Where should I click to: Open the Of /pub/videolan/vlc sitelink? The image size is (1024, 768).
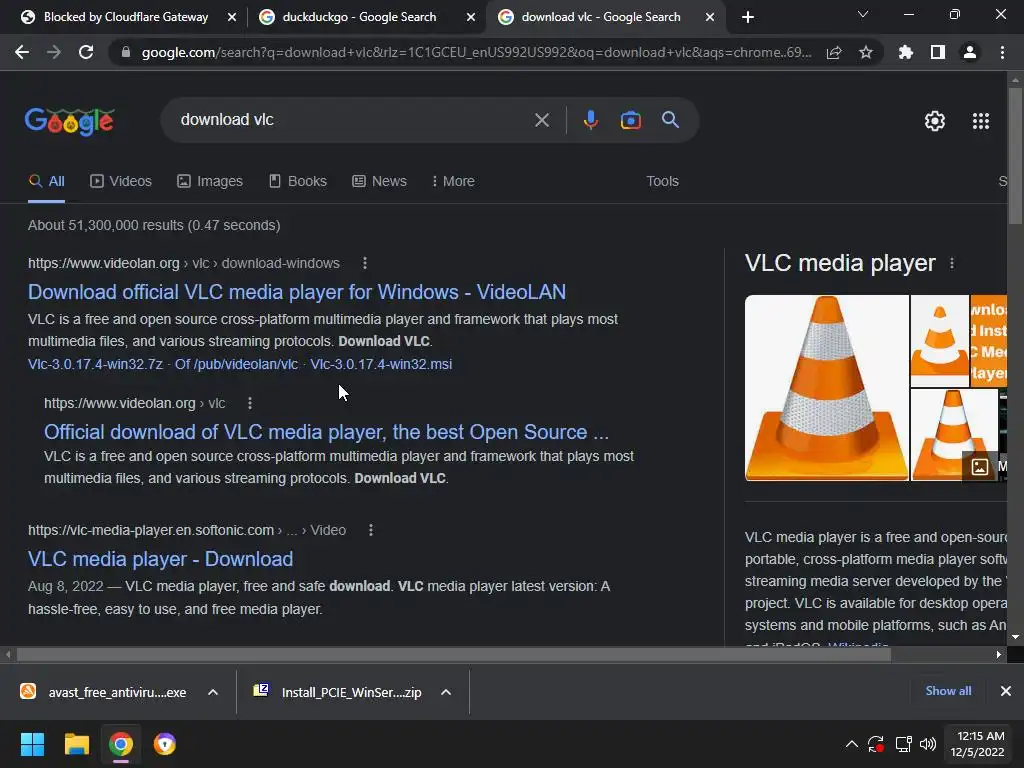[236, 364]
